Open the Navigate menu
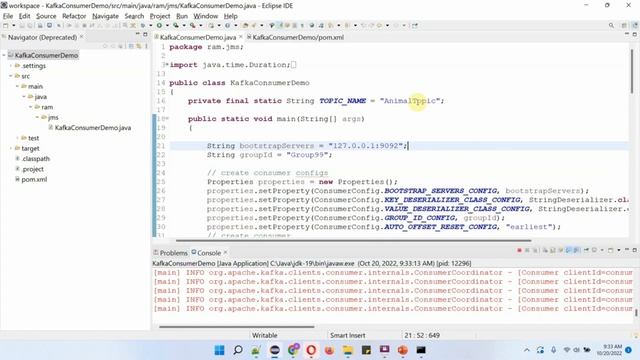The image size is (640, 360). tap(105, 16)
